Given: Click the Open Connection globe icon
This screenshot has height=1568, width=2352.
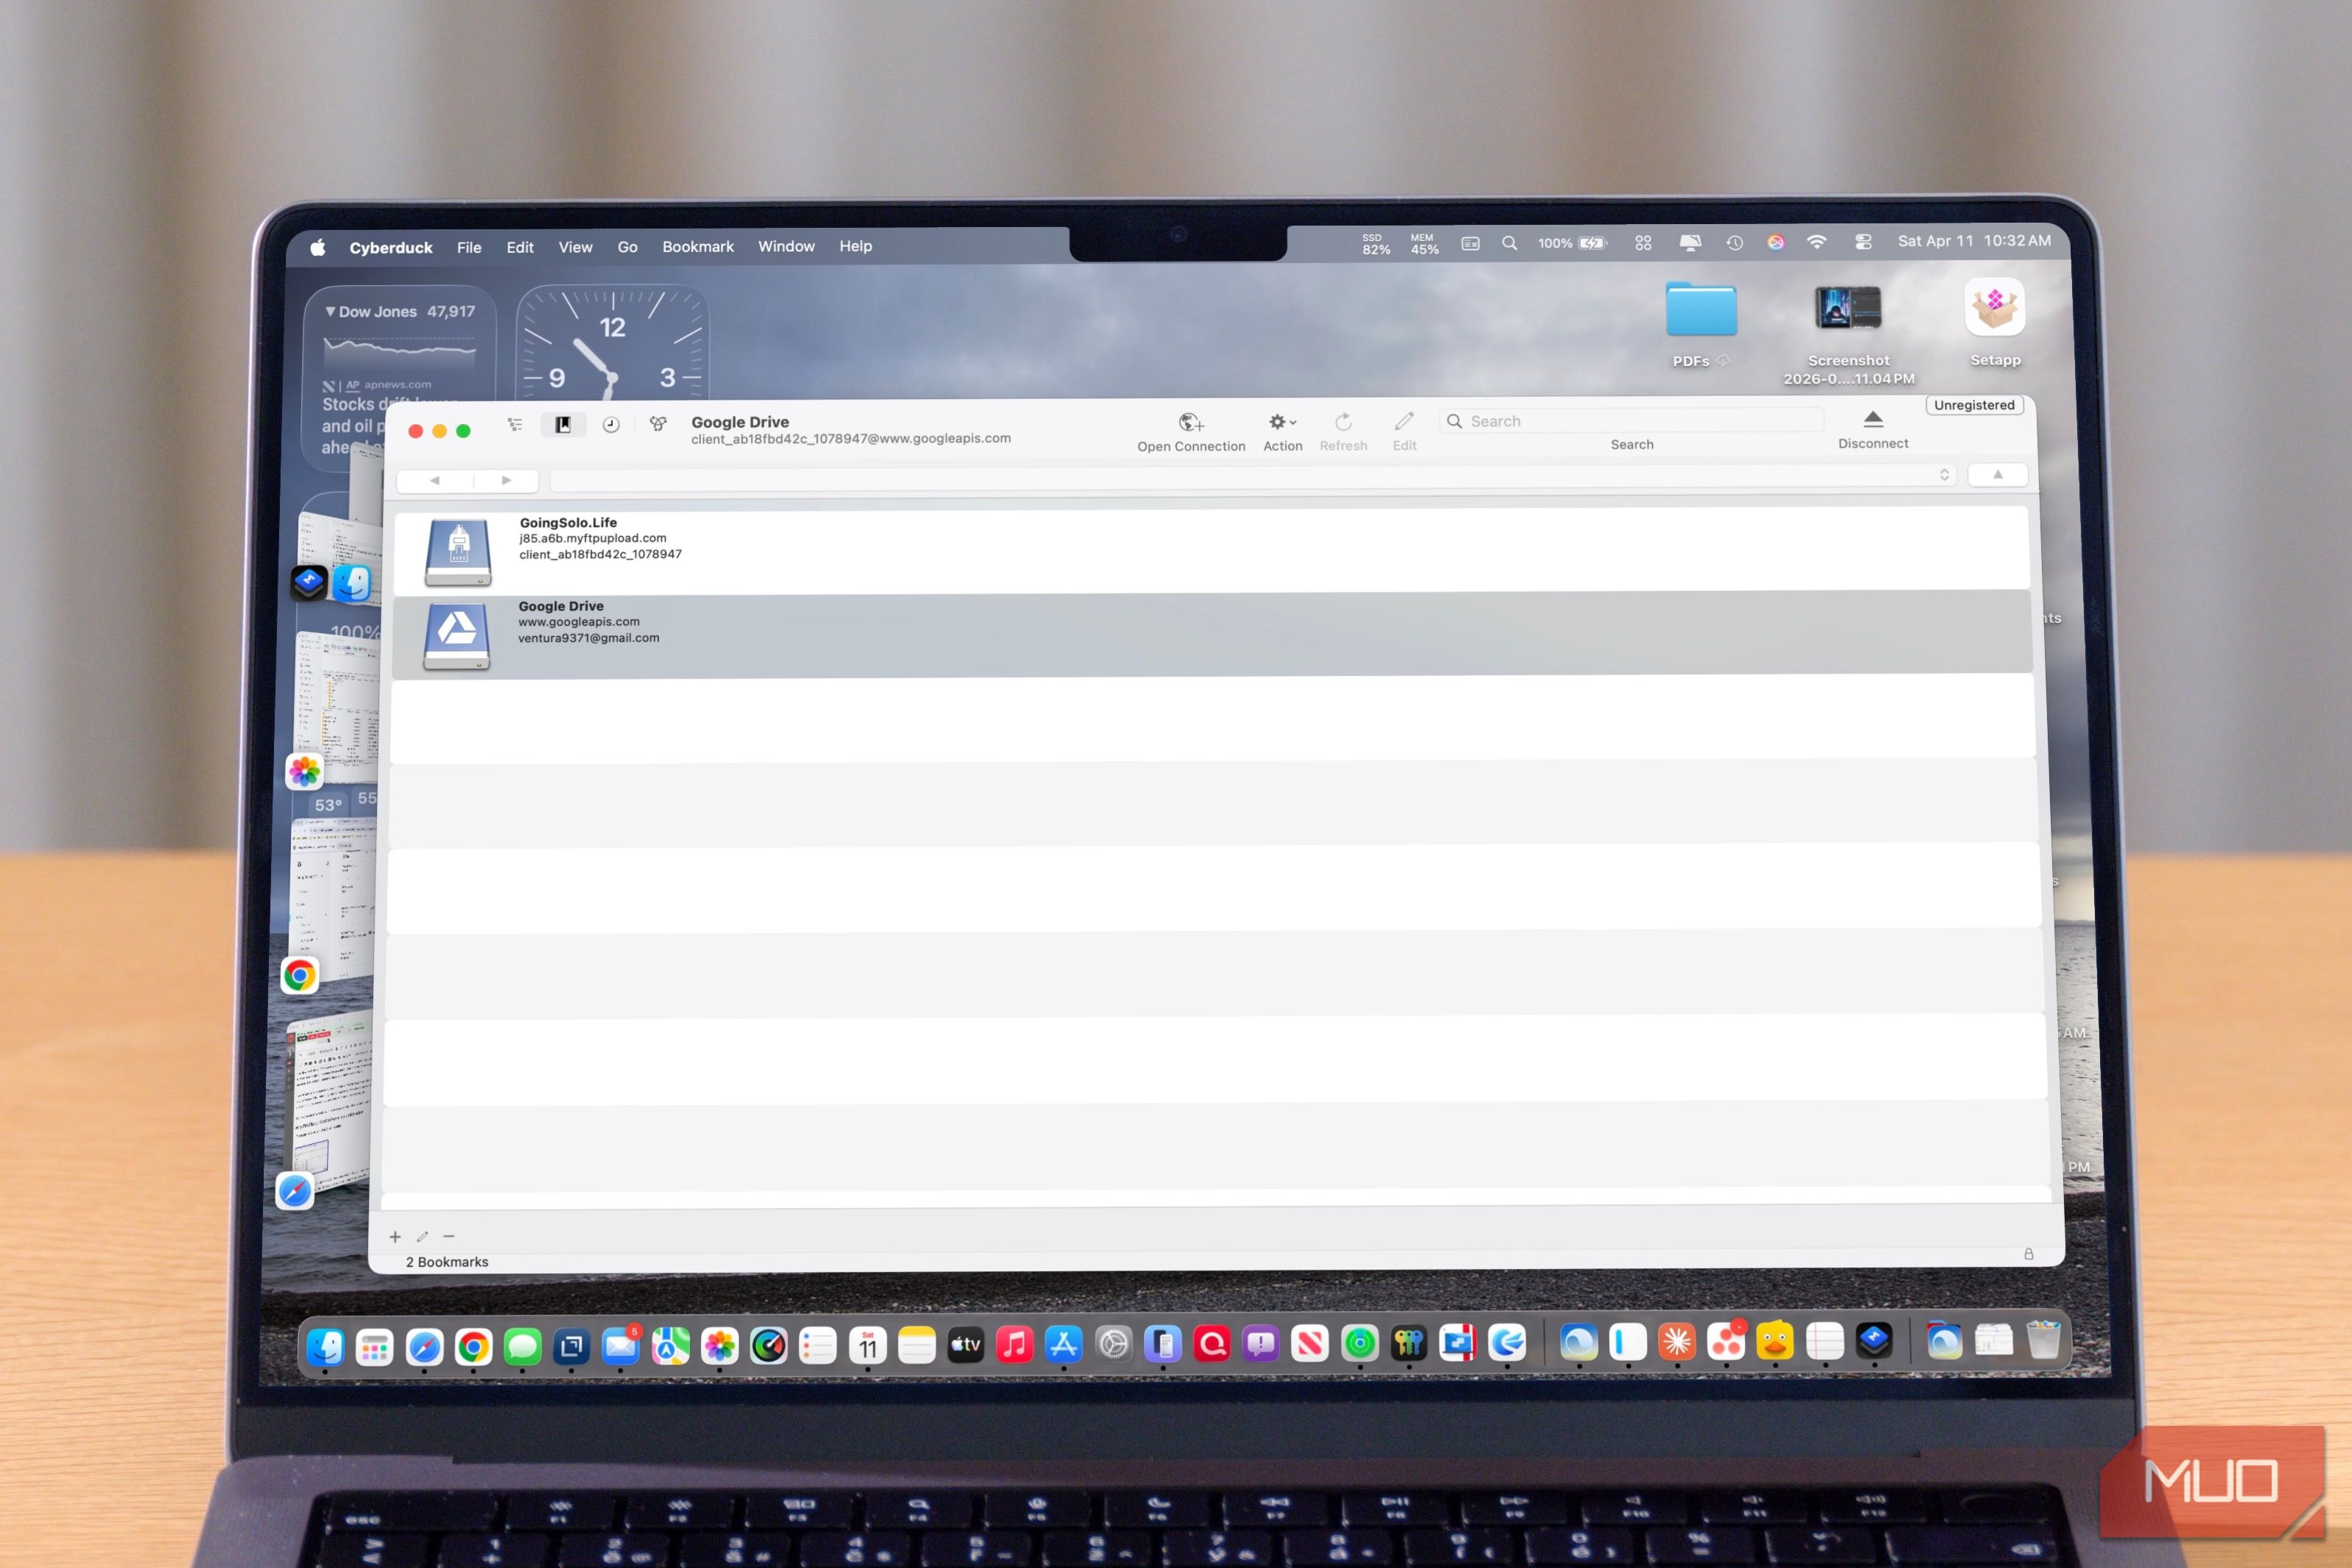Looking at the screenshot, I should point(1190,423).
